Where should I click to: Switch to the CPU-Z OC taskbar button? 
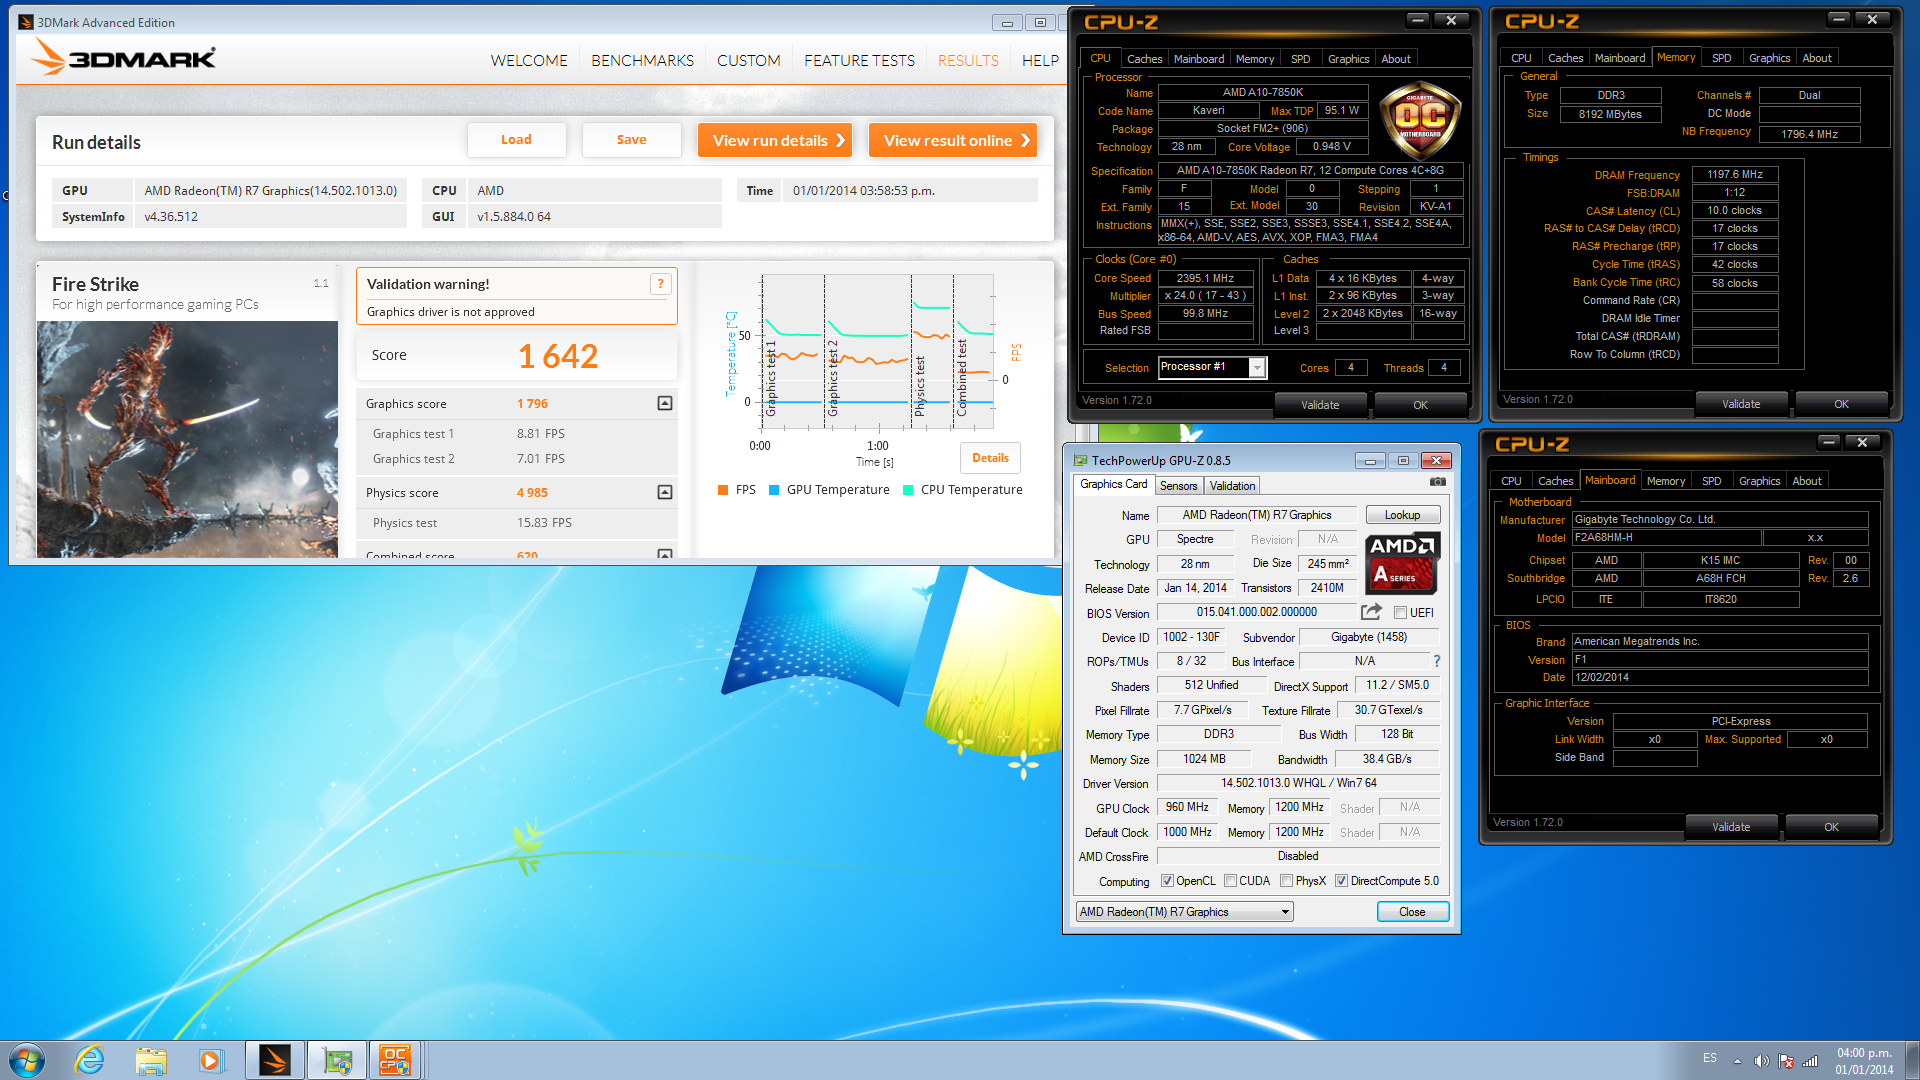click(395, 1060)
